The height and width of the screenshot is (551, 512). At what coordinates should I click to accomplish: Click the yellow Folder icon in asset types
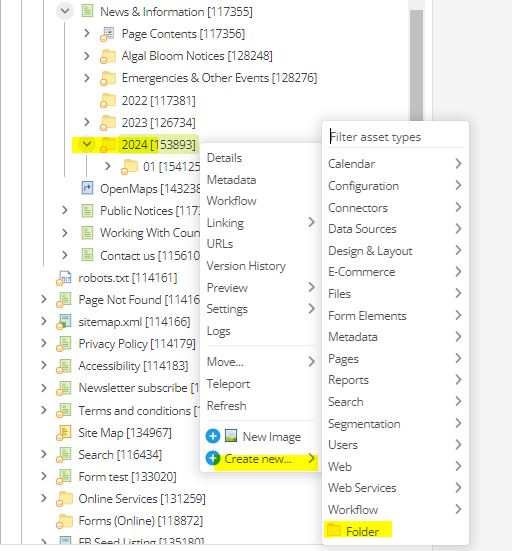[334, 530]
